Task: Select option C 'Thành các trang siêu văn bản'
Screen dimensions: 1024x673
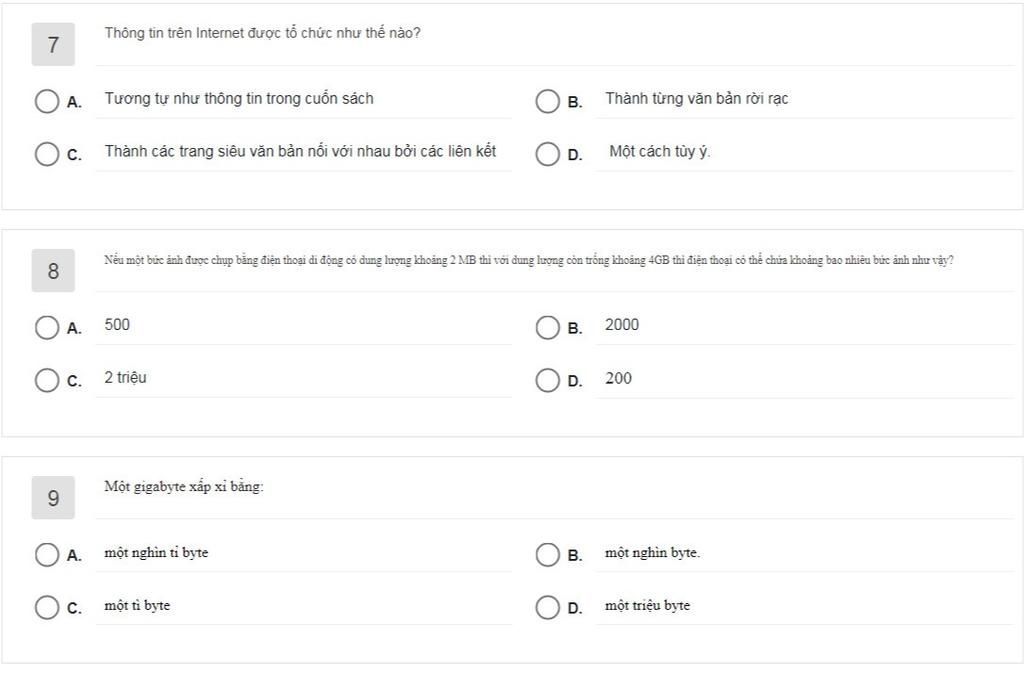Action: coord(47,154)
